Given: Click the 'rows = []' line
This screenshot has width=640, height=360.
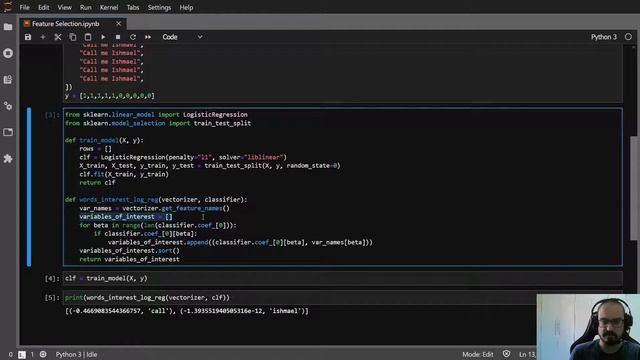Looking at the screenshot, I should coord(95,149).
